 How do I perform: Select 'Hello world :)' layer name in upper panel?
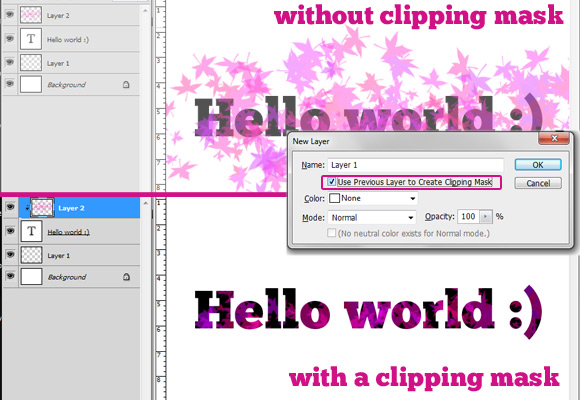click(68, 40)
